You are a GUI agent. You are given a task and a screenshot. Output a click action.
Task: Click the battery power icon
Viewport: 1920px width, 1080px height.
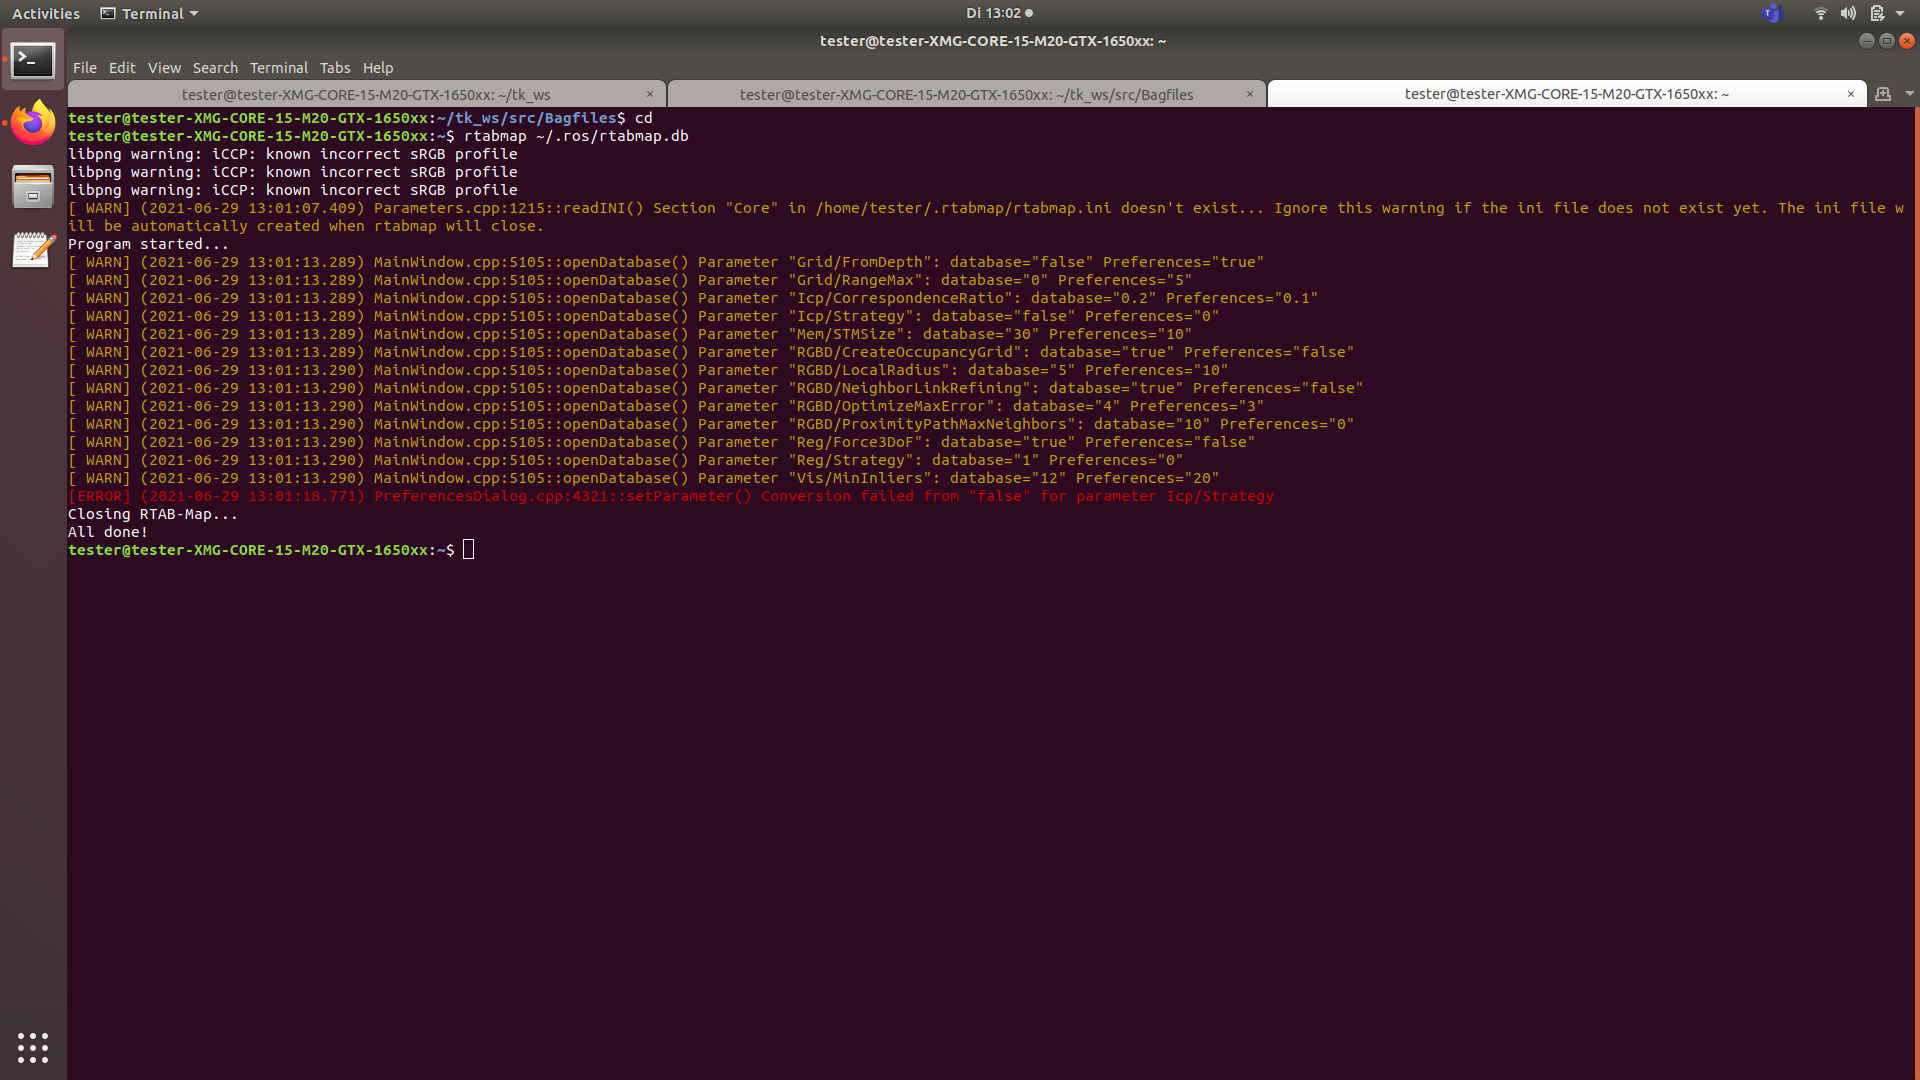point(1877,14)
